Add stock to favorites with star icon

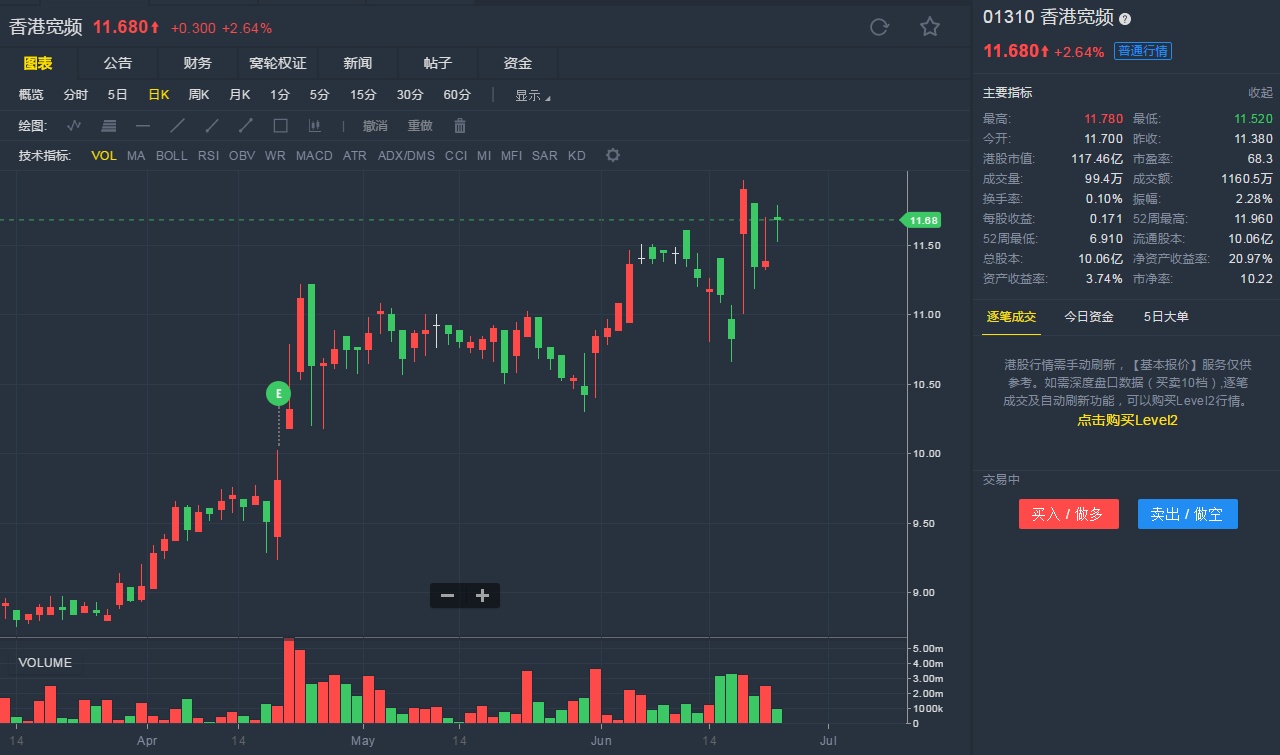click(930, 27)
